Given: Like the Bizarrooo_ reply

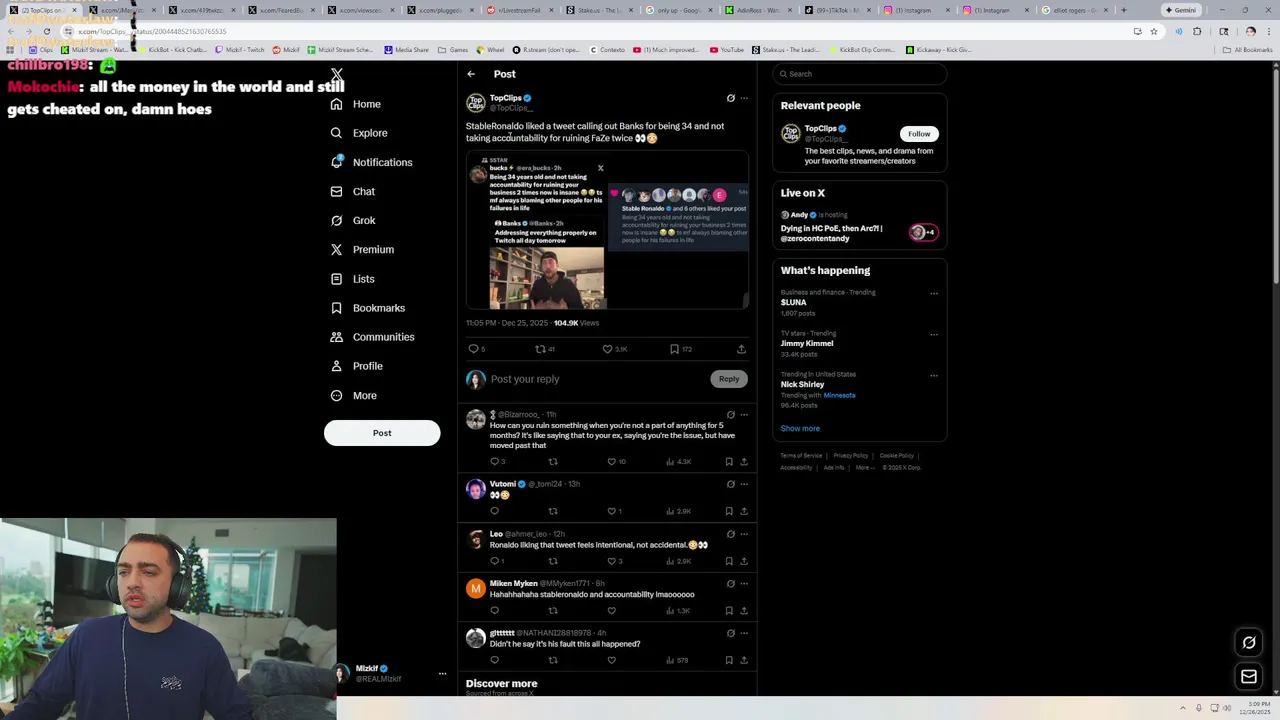Looking at the screenshot, I should coord(611,462).
